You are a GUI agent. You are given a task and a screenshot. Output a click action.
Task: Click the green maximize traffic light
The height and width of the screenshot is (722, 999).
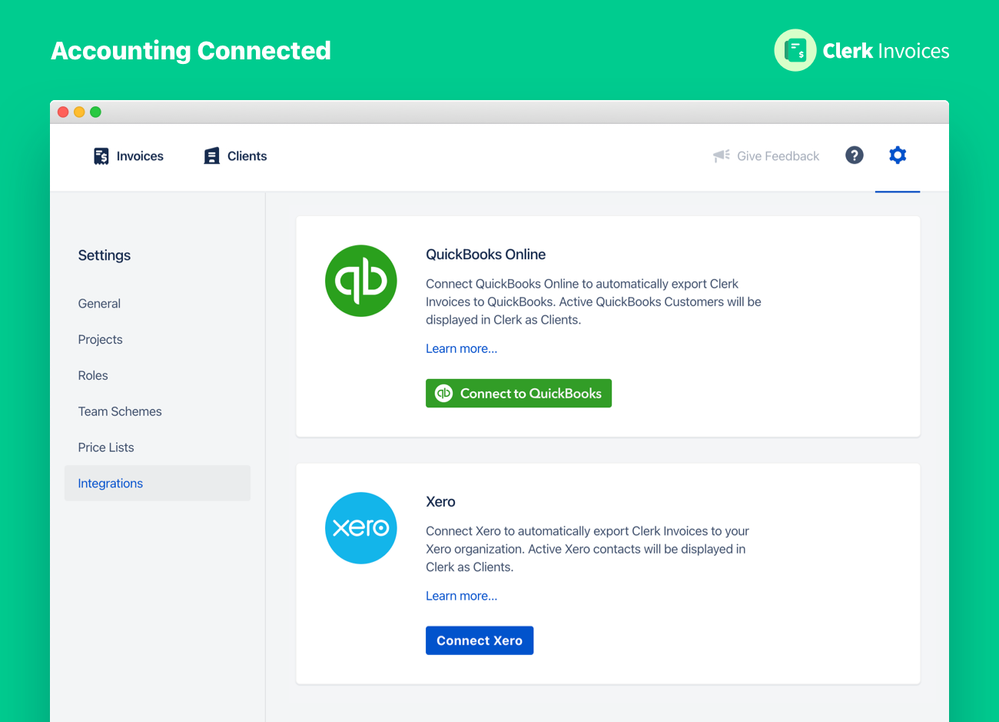click(x=95, y=112)
